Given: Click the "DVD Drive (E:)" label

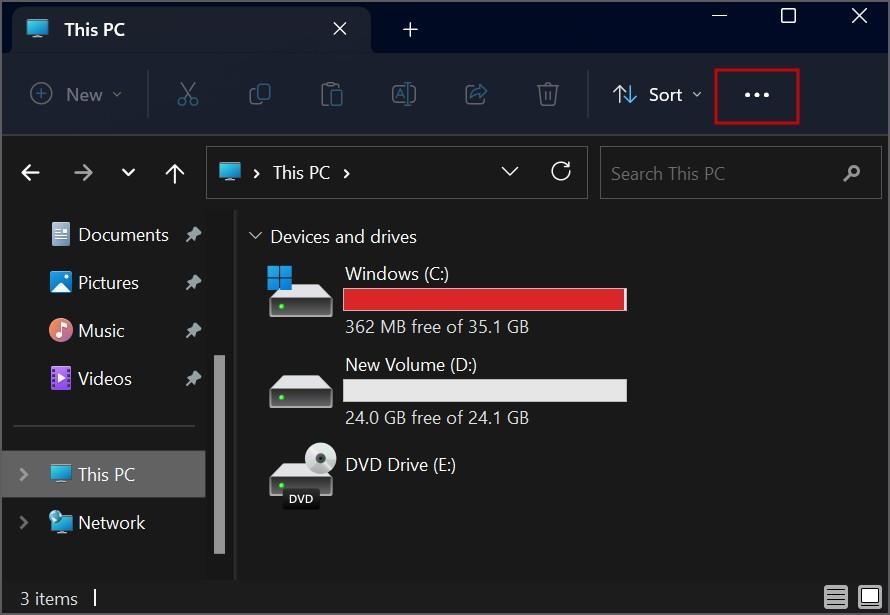Looking at the screenshot, I should point(400,465).
